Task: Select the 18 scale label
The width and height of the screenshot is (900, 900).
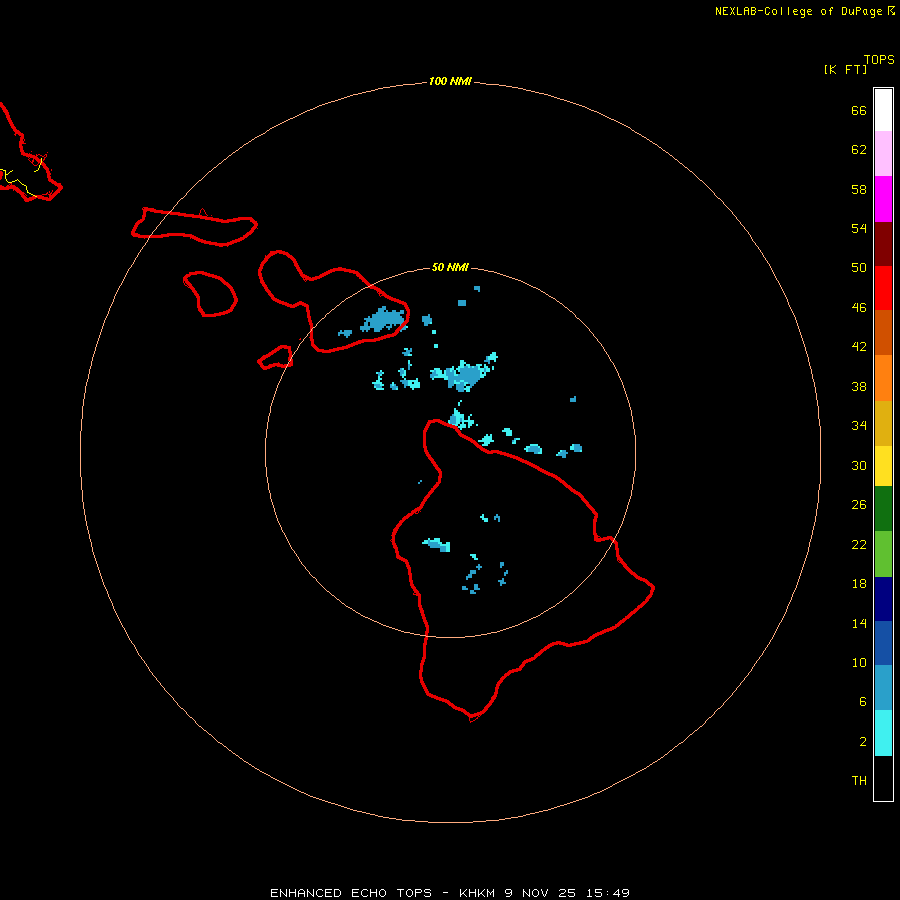Action: tap(859, 584)
